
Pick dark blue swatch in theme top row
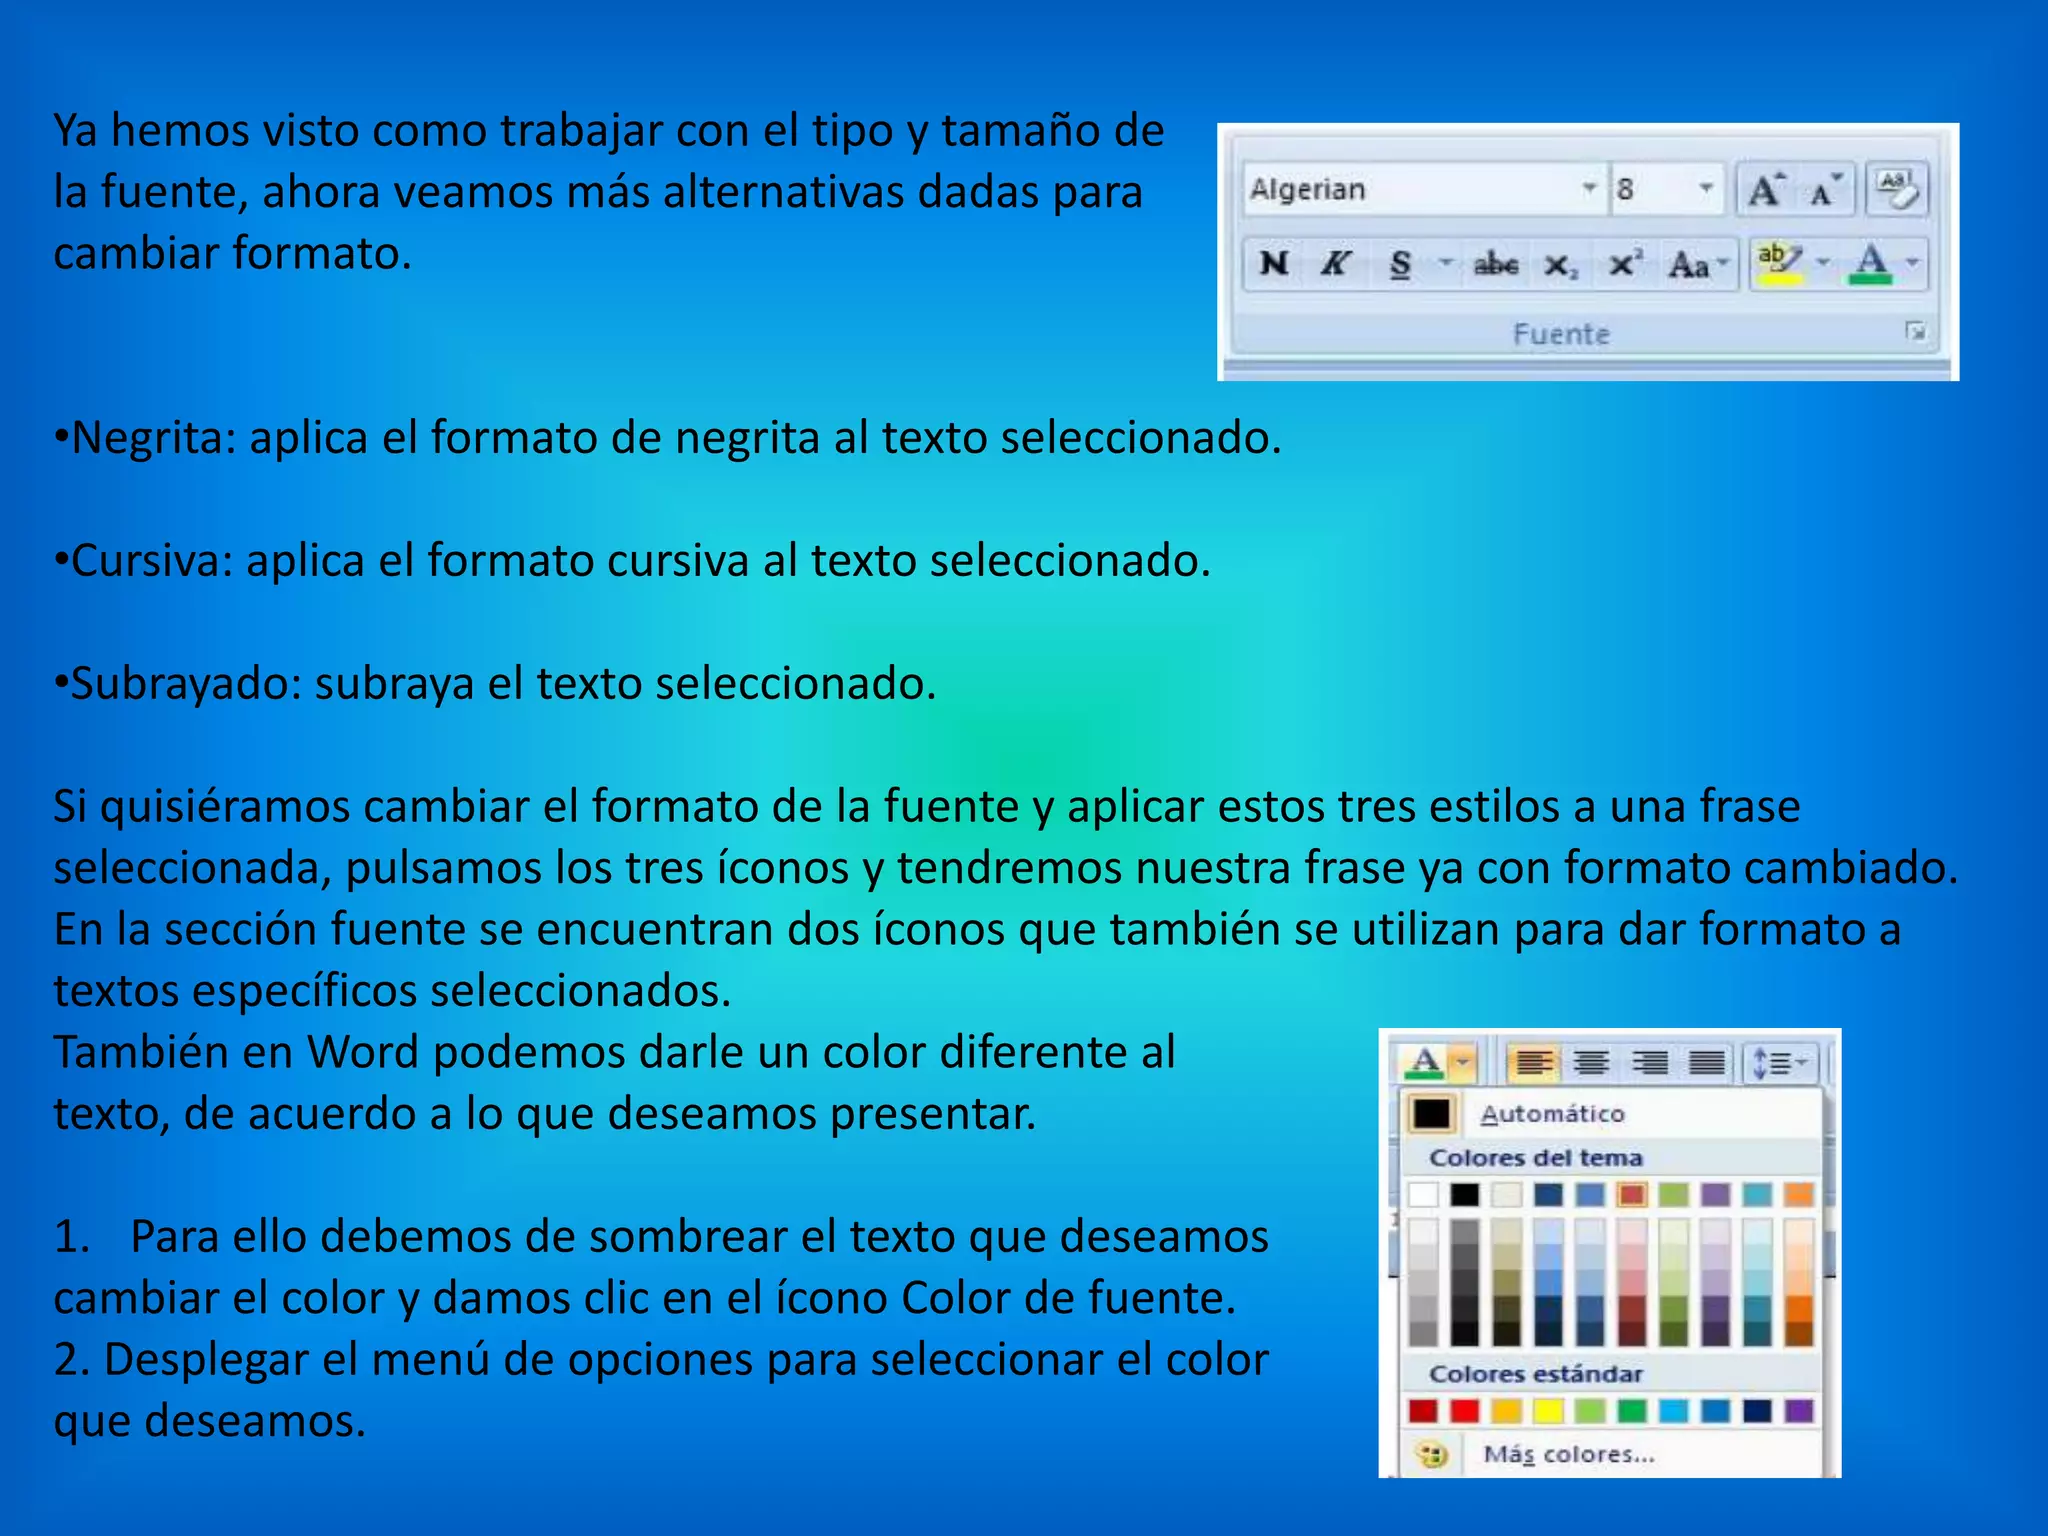[x=1548, y=1194]
